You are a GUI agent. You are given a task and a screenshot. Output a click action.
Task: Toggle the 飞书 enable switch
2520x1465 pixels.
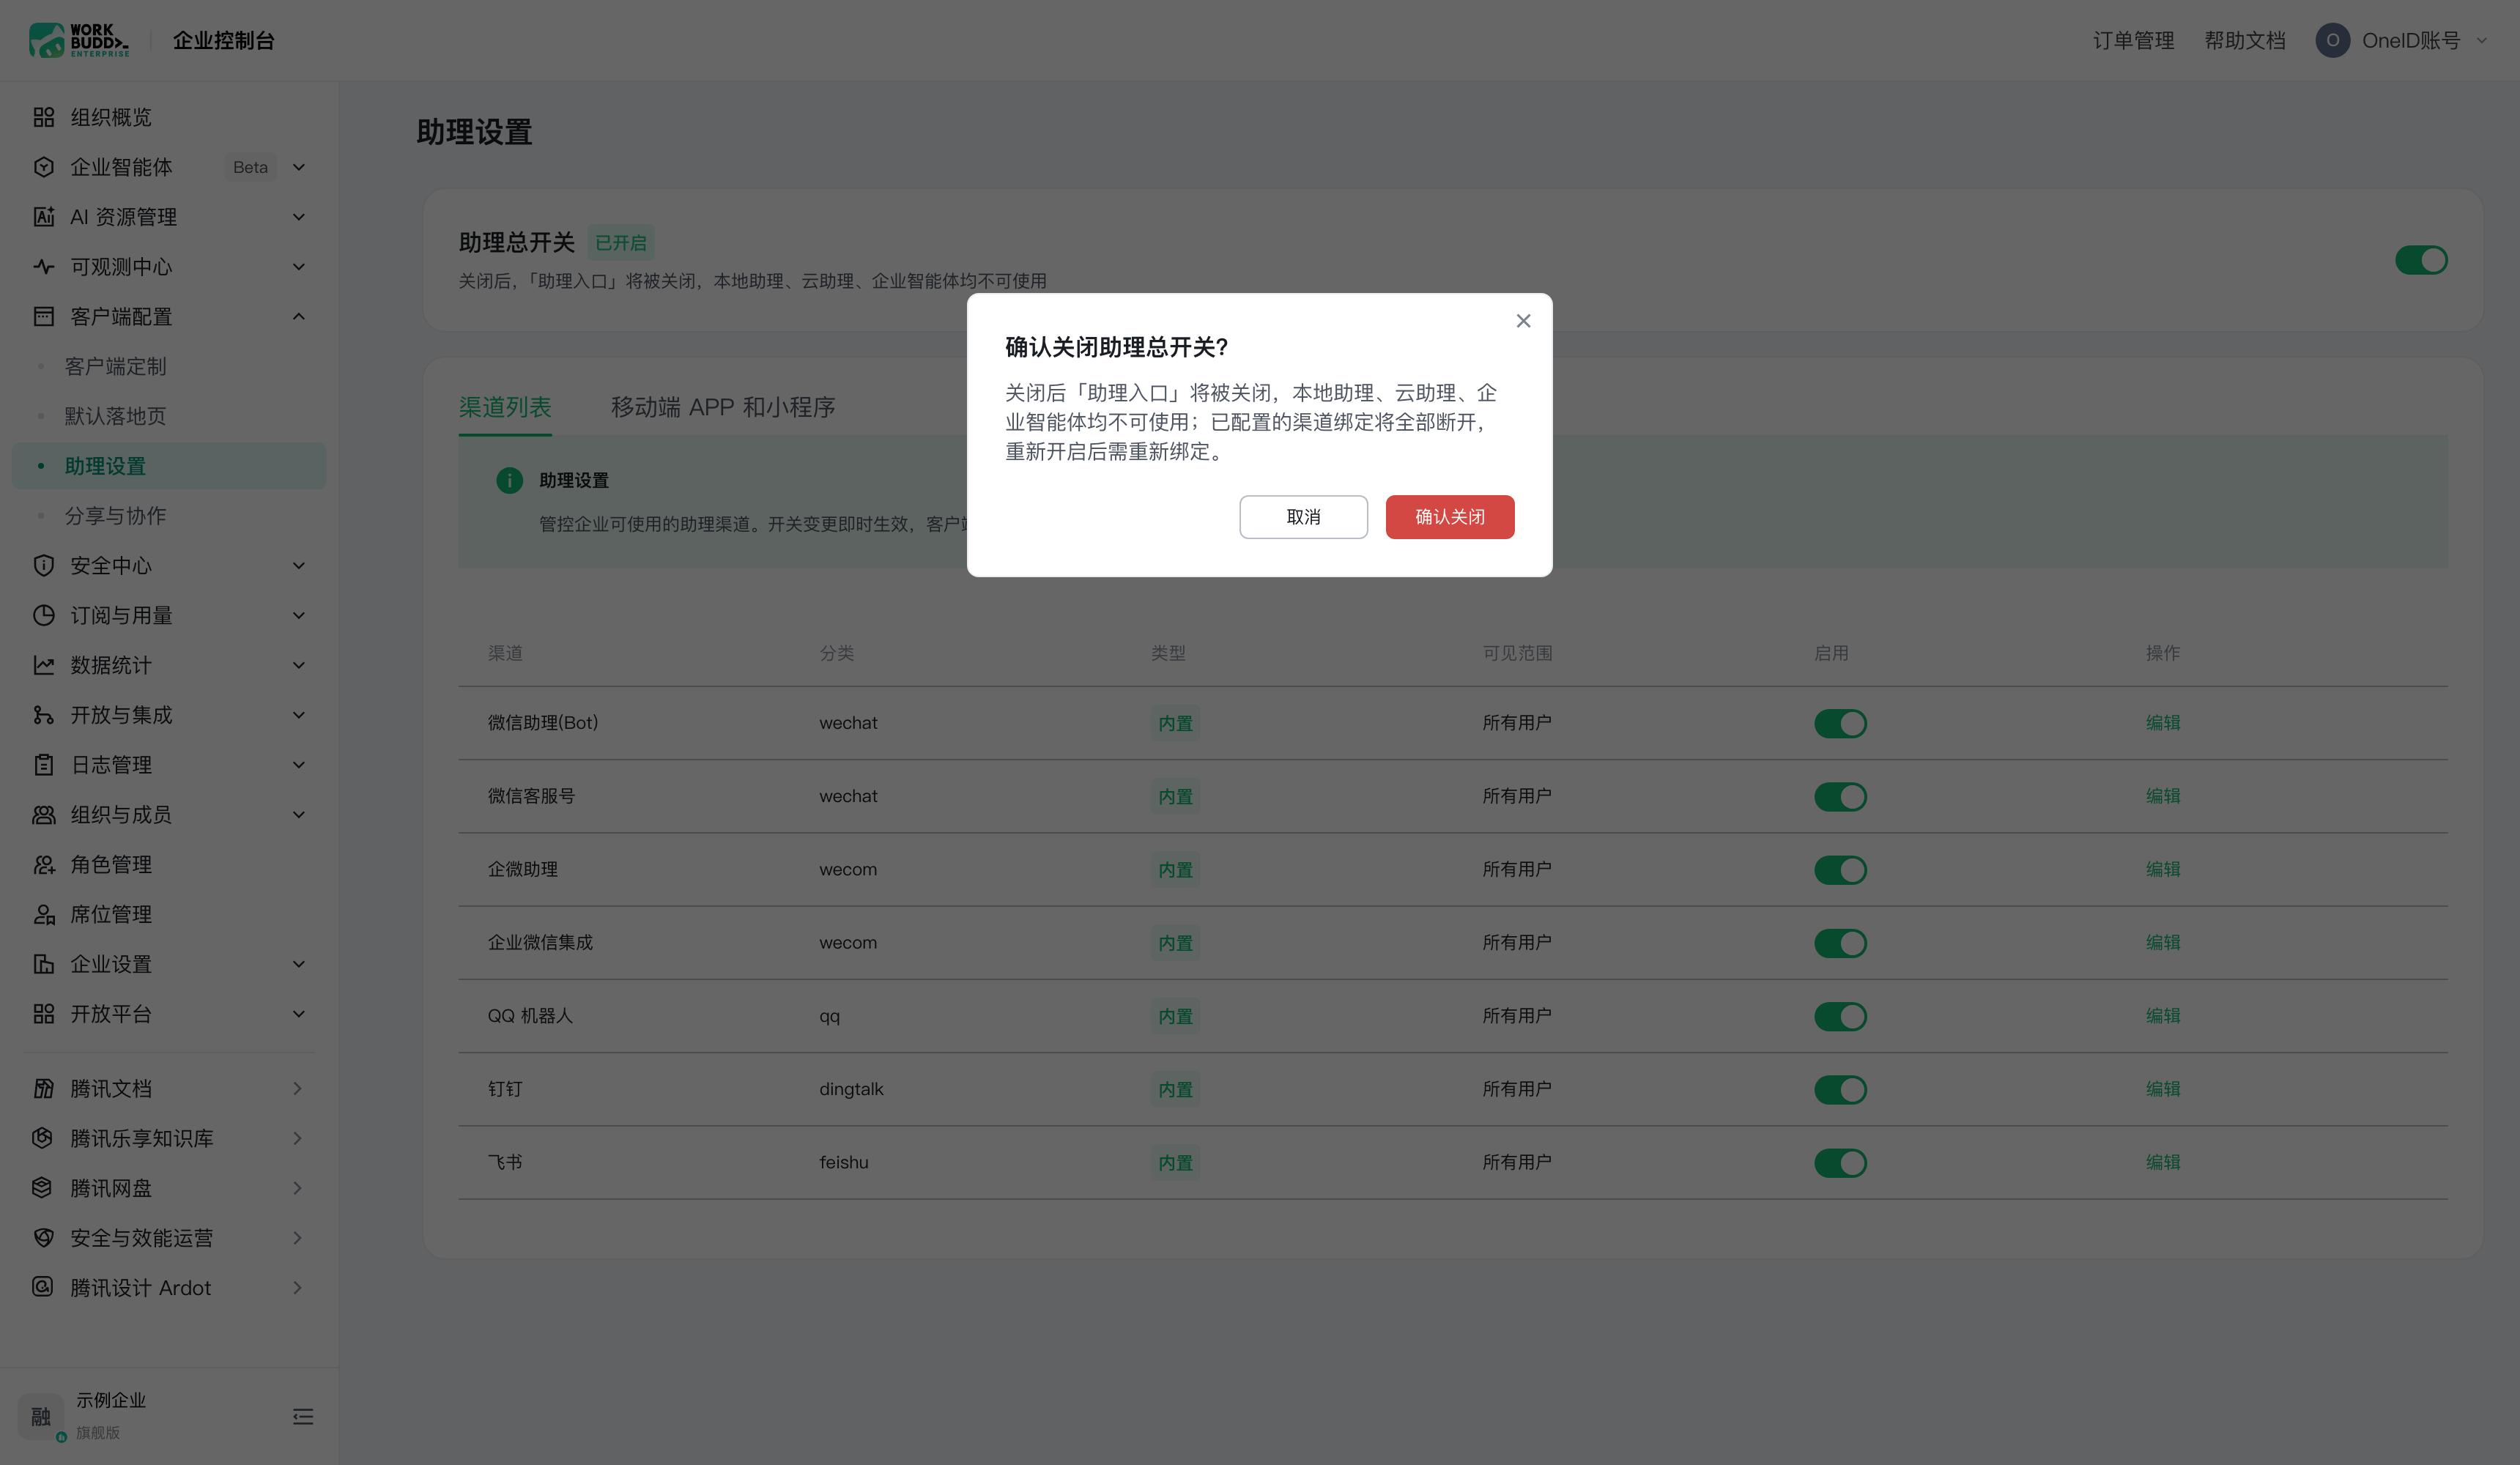coord(1840,1163)
